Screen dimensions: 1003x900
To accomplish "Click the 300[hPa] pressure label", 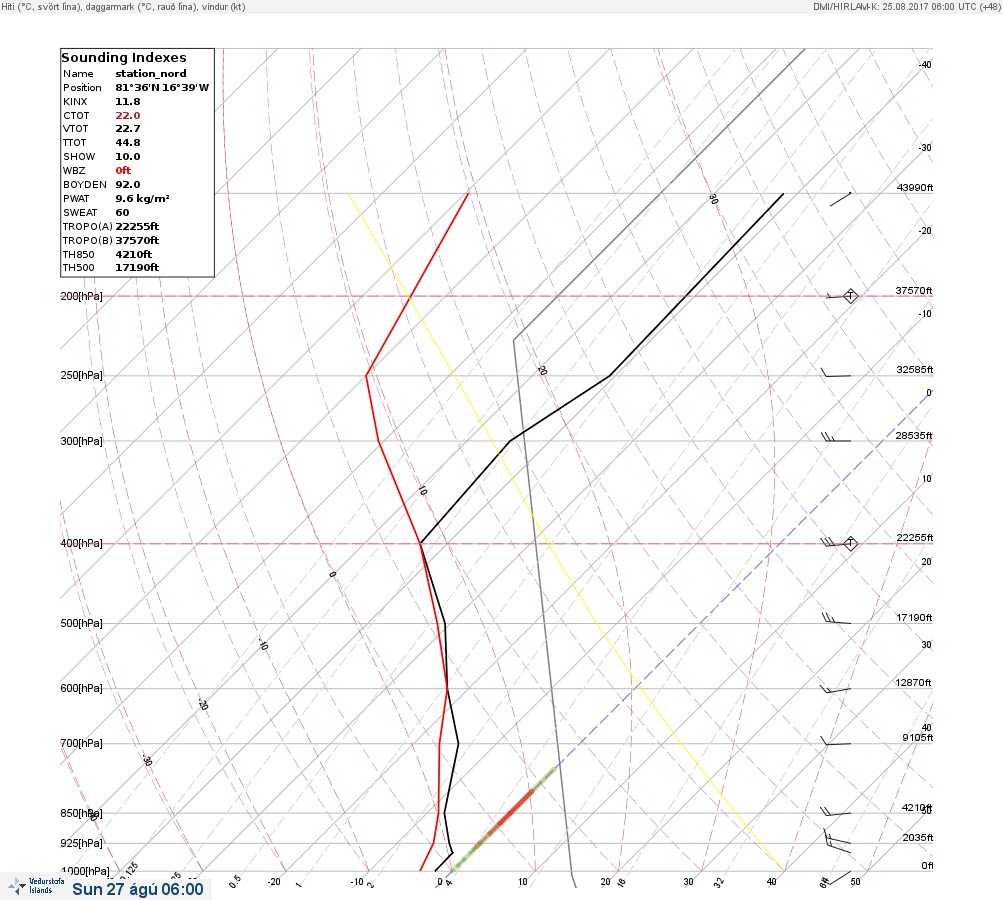I will 81,441.
